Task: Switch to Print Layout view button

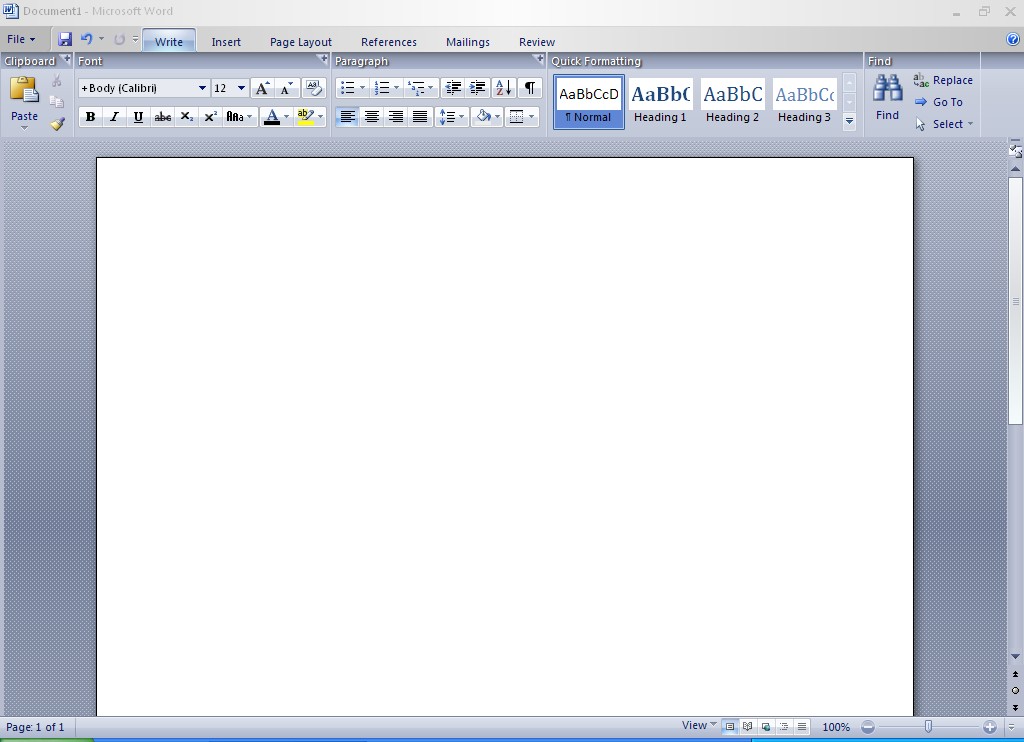Action: pos(730,726)
